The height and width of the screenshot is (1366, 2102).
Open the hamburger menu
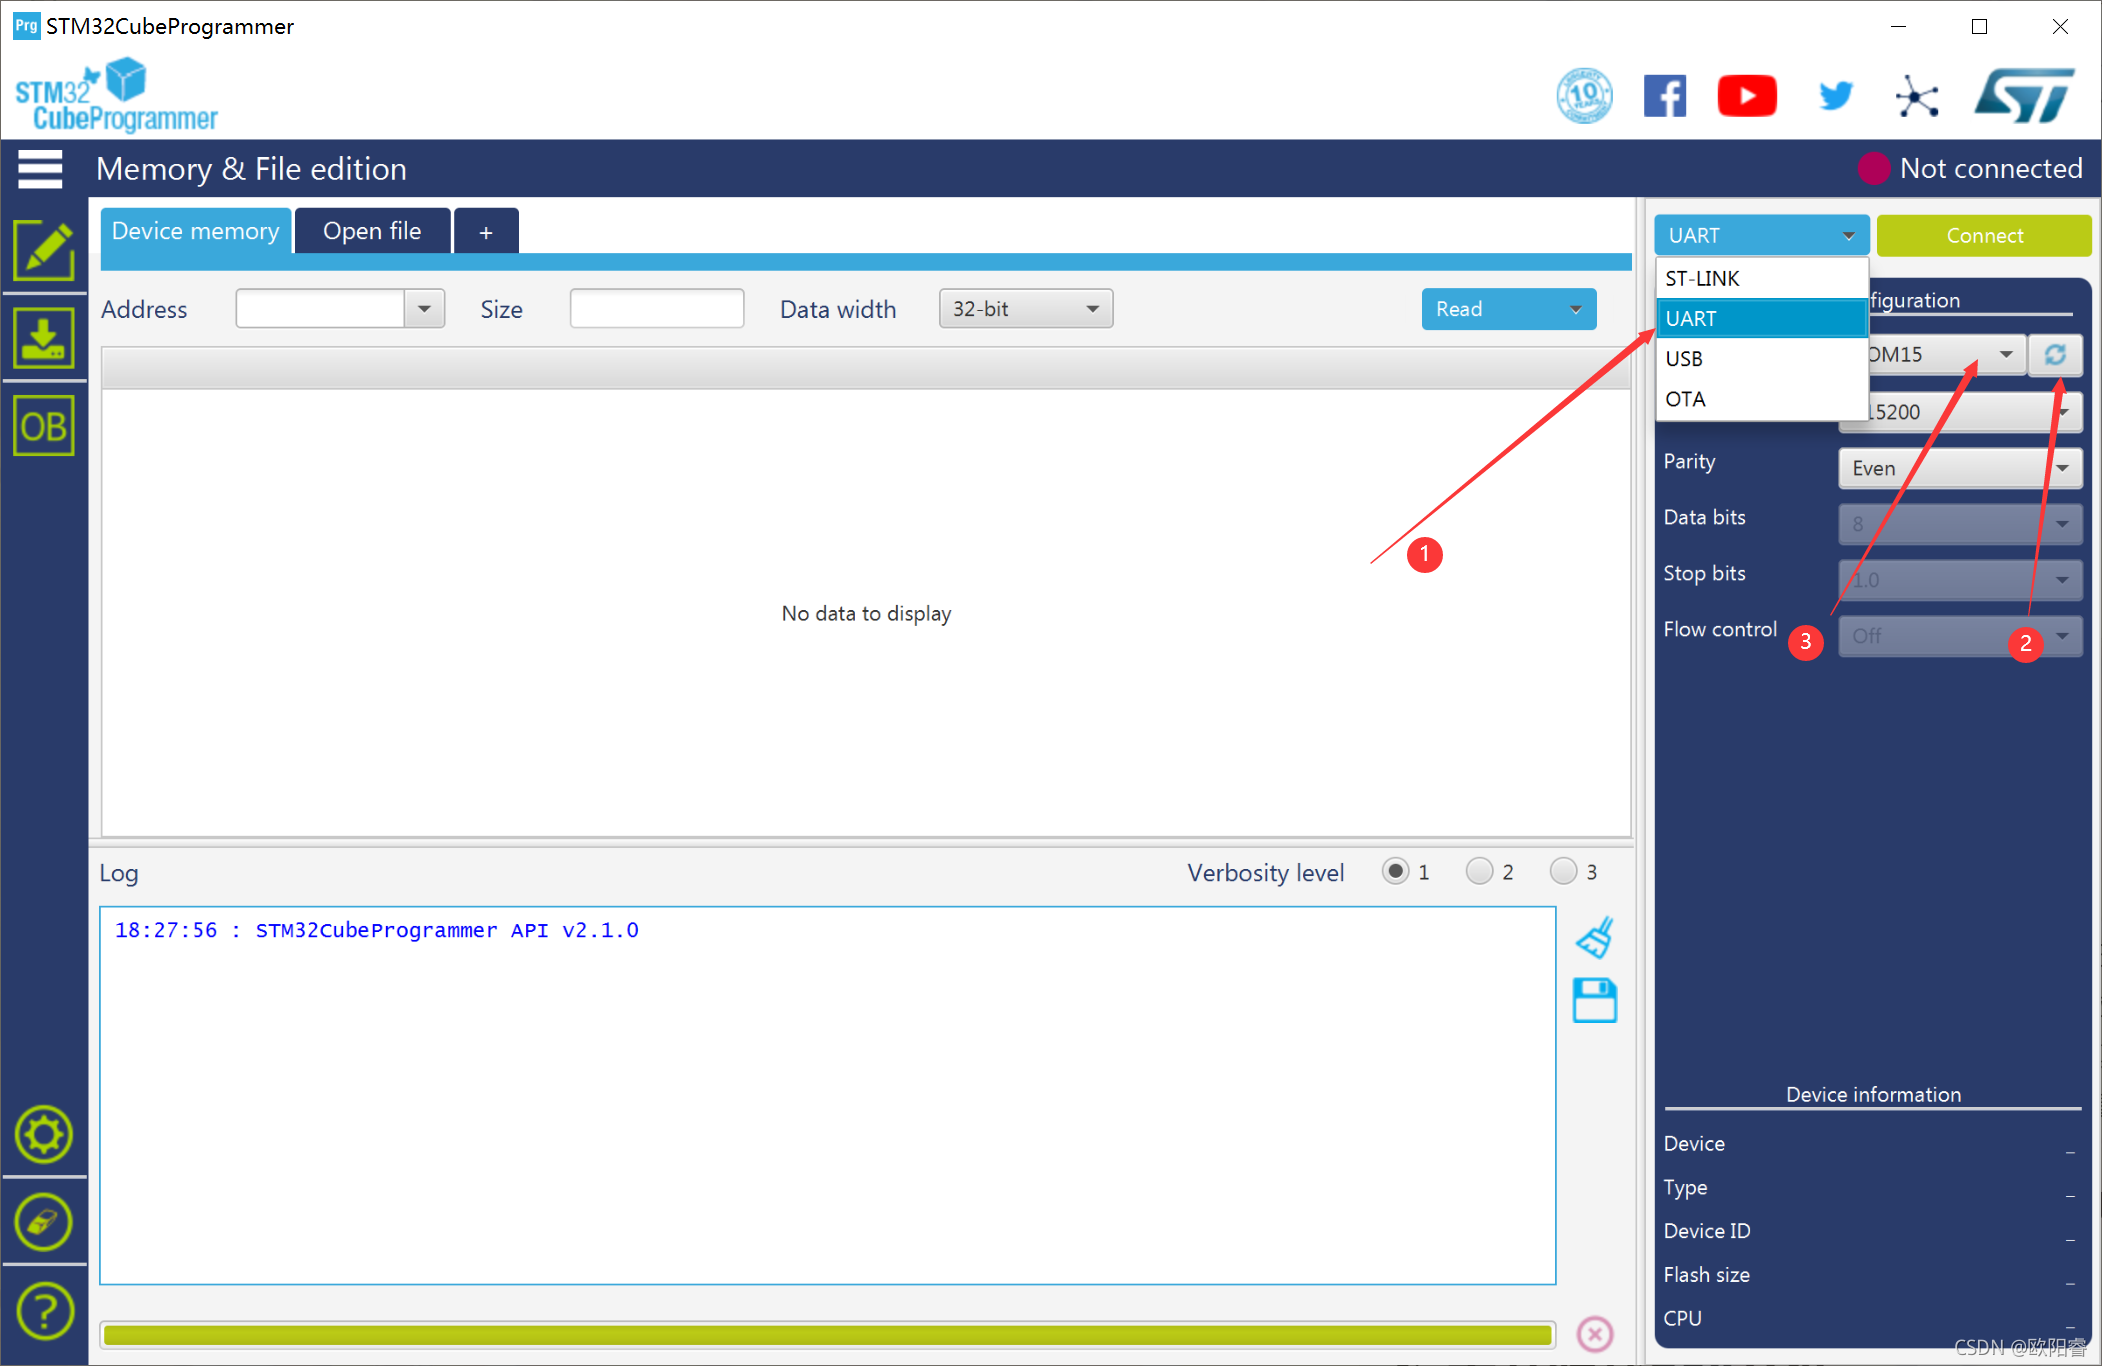pyautogui.click(x=40, y=169)
